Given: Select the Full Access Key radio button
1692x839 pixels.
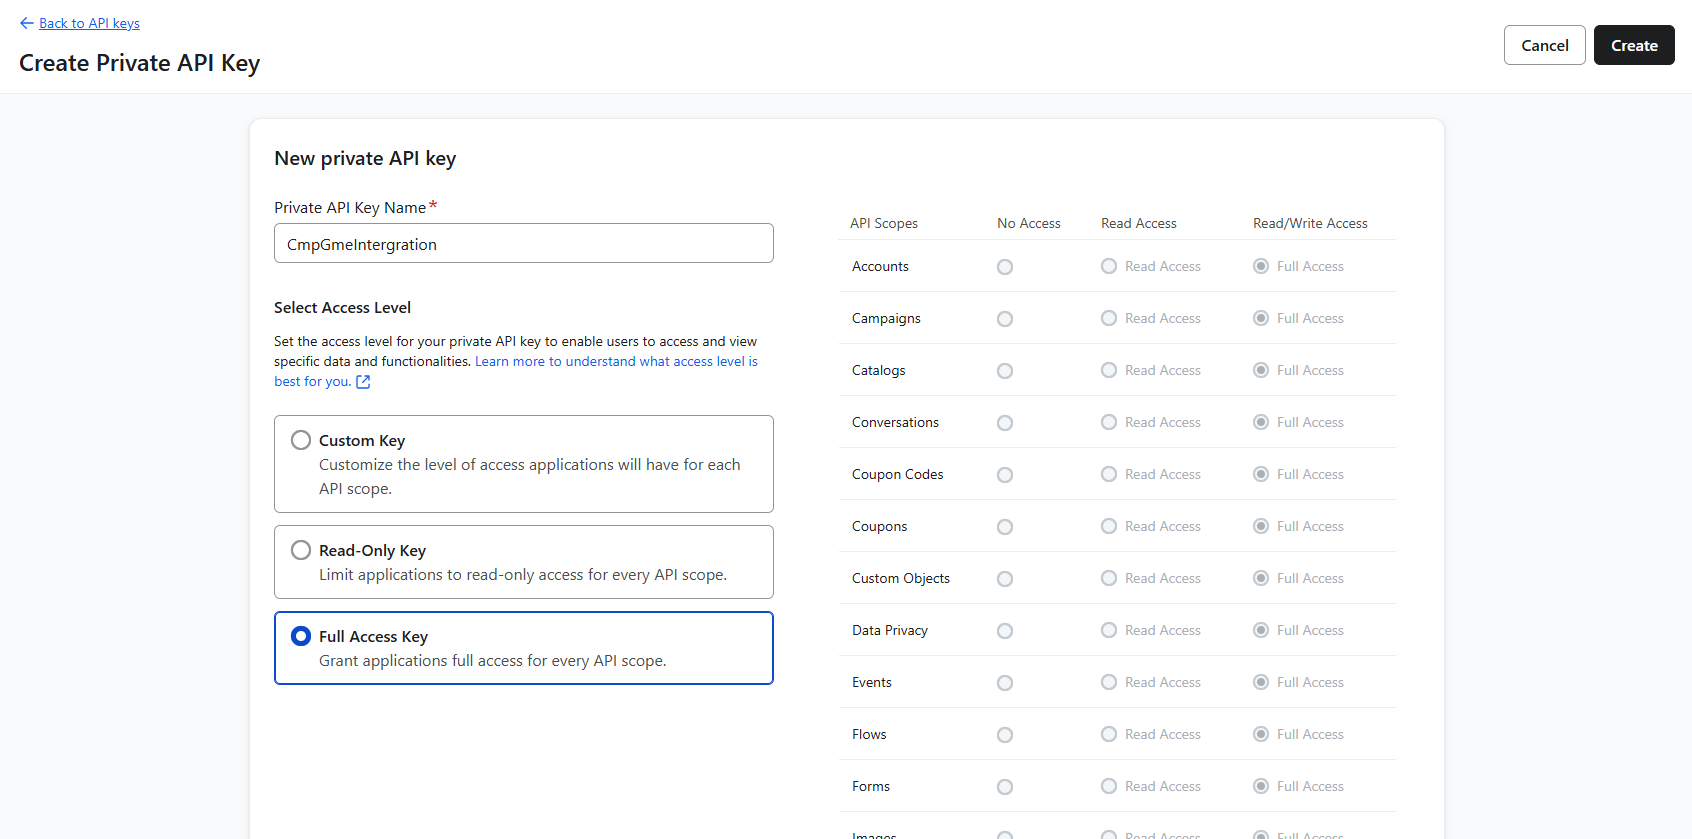Looking at the screenshot, I should click(301, 636).
